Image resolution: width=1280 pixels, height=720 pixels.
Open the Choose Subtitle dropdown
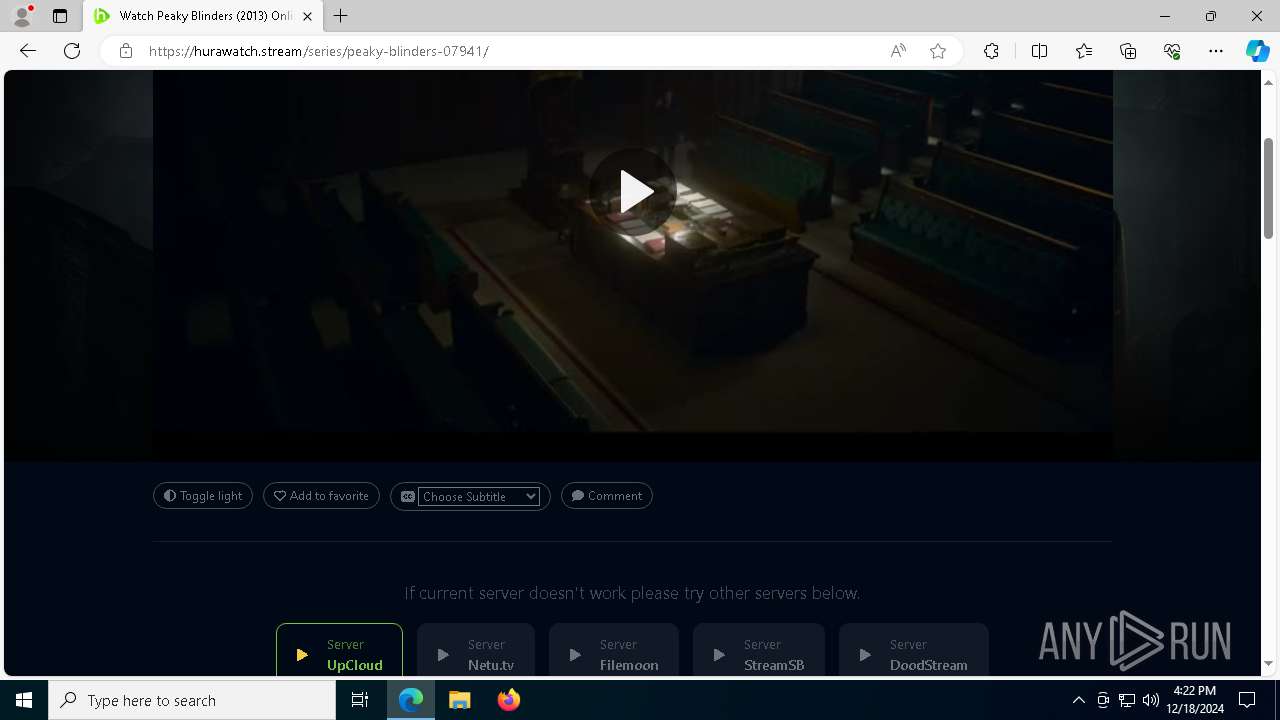point(478,496)
